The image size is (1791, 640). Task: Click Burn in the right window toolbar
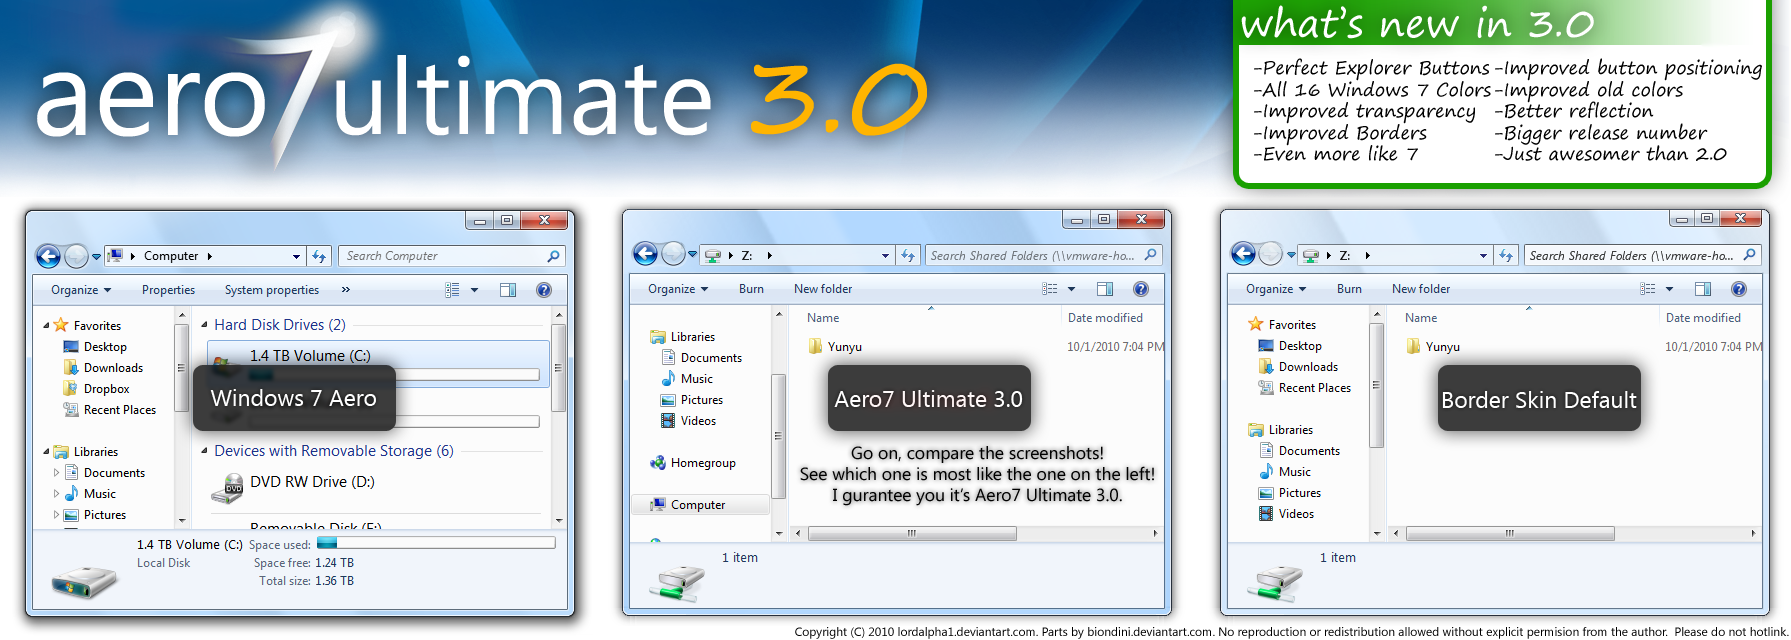tap(1349, 289)
